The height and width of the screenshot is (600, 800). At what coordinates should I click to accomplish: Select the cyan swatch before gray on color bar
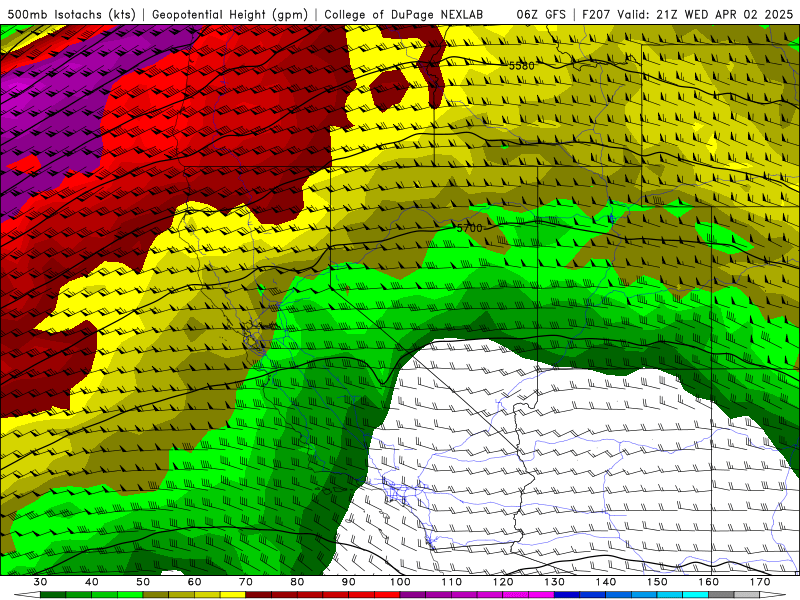coord(696,595)
